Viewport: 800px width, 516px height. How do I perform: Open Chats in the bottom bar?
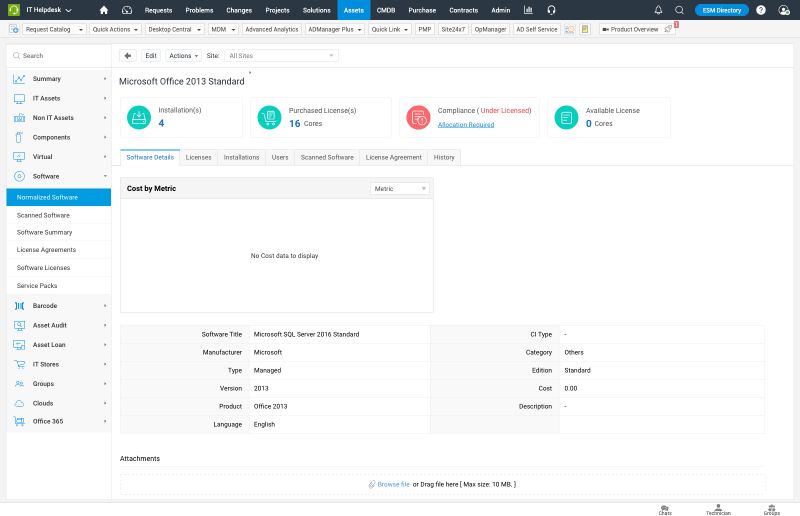pos(665,510)
